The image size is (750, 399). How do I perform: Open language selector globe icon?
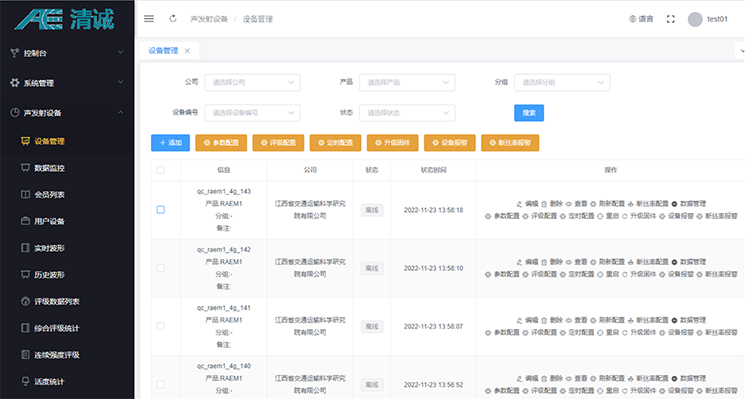(x=632, y=19)
